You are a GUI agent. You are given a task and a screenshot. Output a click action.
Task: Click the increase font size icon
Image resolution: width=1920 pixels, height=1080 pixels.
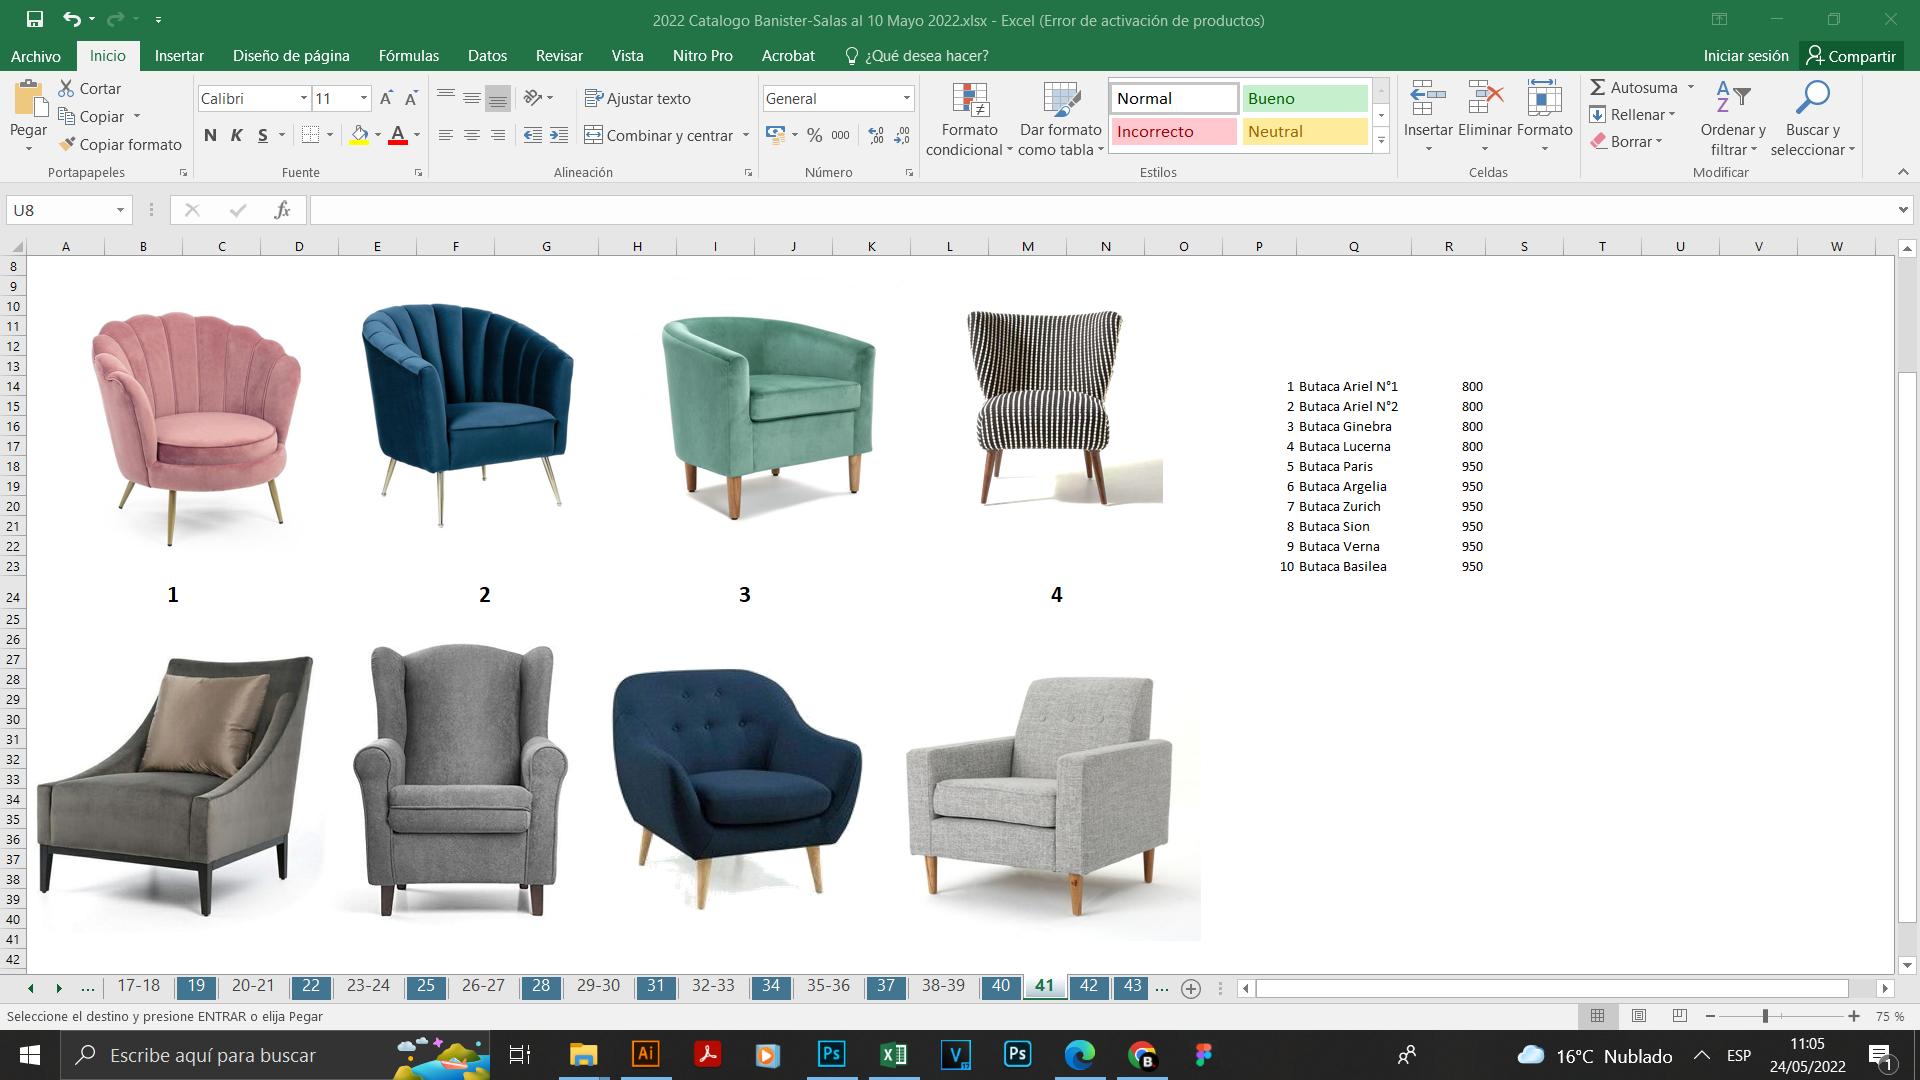tap(386, 98)
